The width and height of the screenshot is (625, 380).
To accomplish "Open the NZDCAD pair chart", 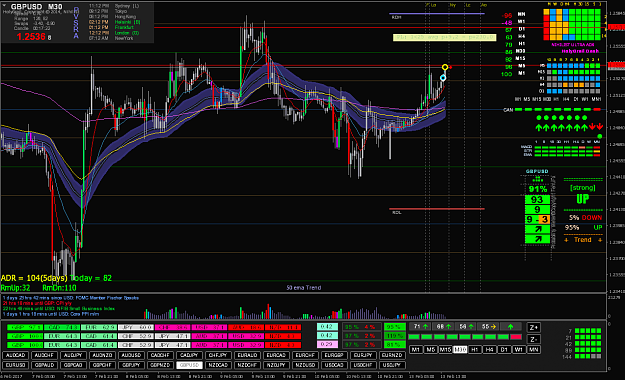I will (x=218, y=365).
